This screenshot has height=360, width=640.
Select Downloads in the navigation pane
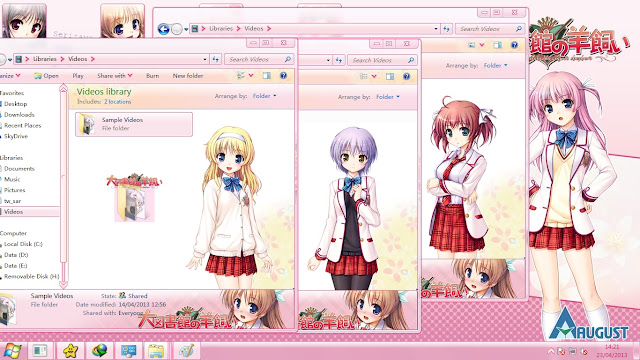[19, 115]
